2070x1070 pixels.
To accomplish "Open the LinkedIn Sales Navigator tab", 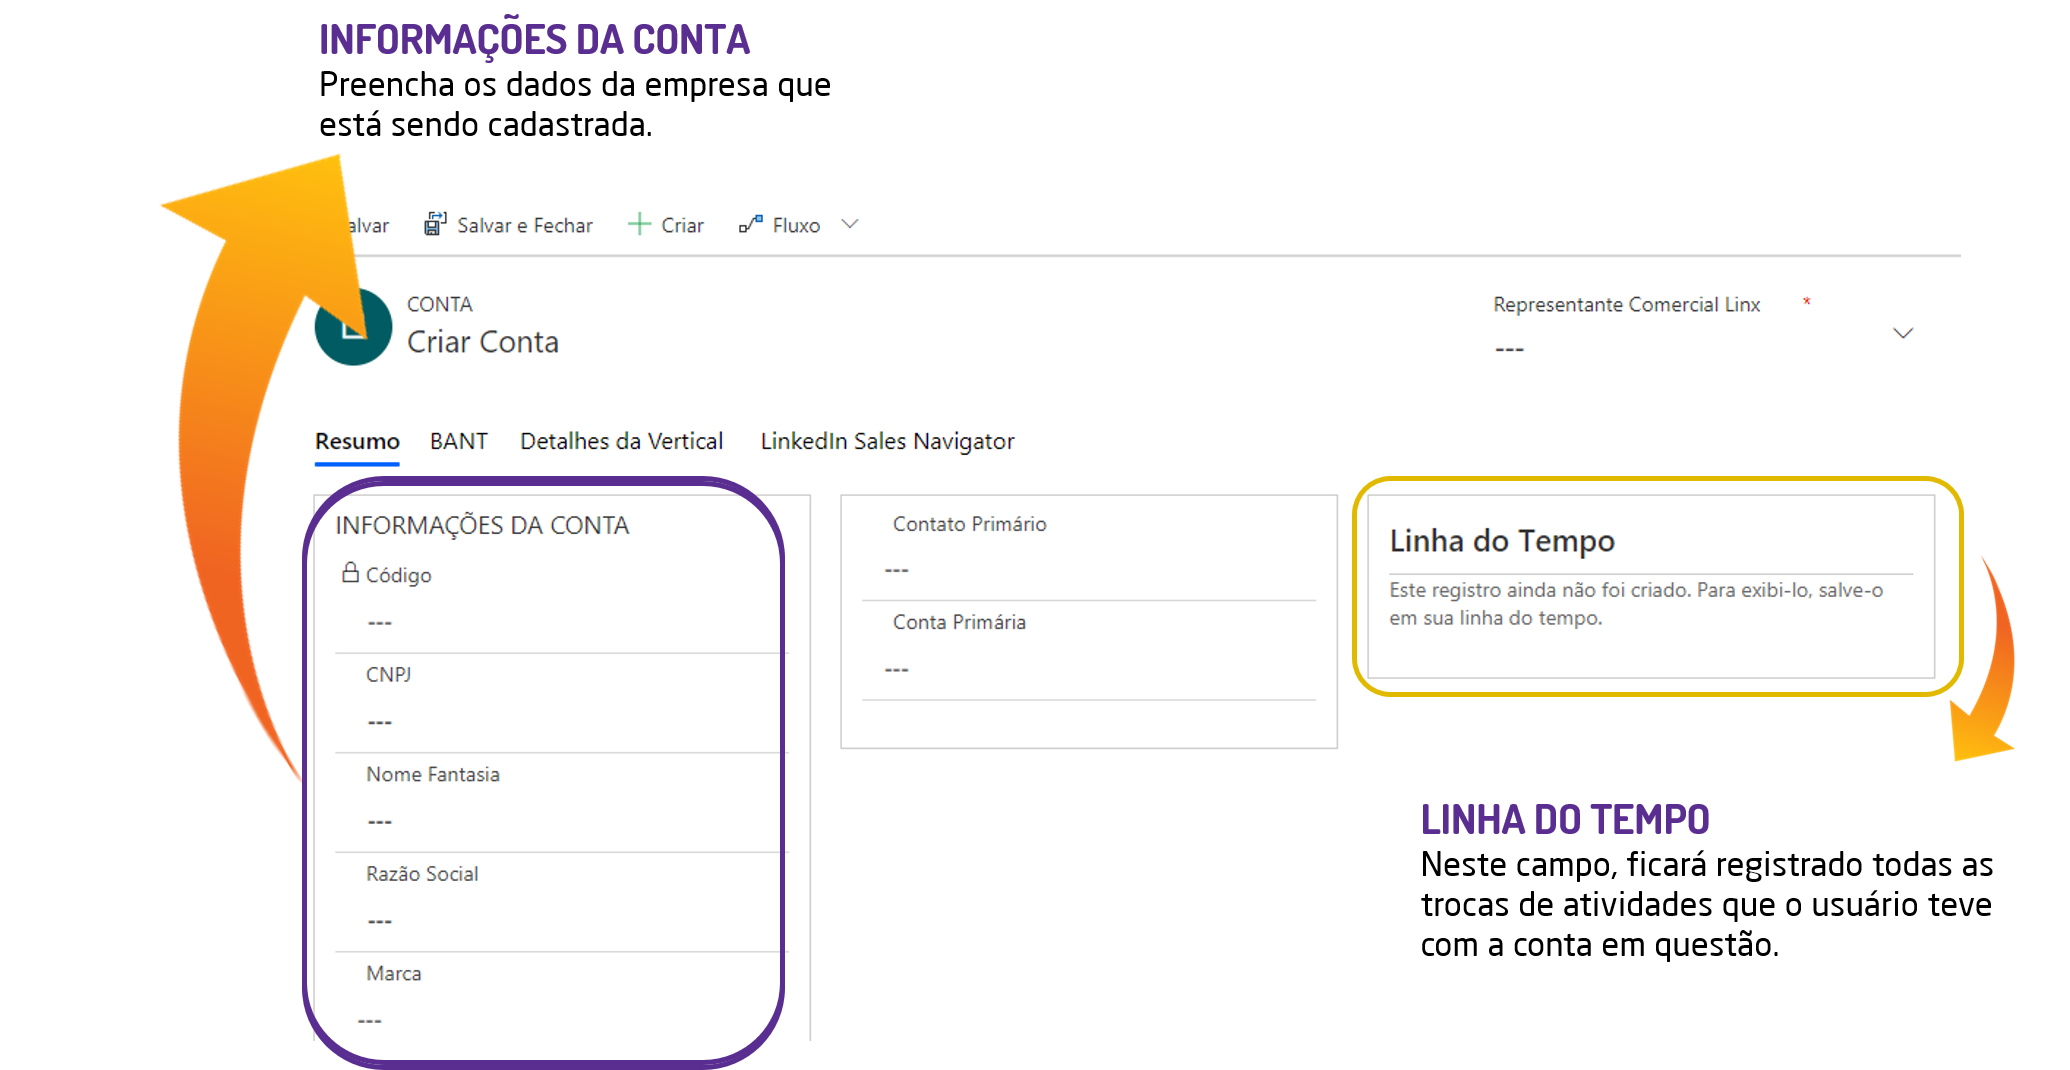I will click(x=887, y=441).
